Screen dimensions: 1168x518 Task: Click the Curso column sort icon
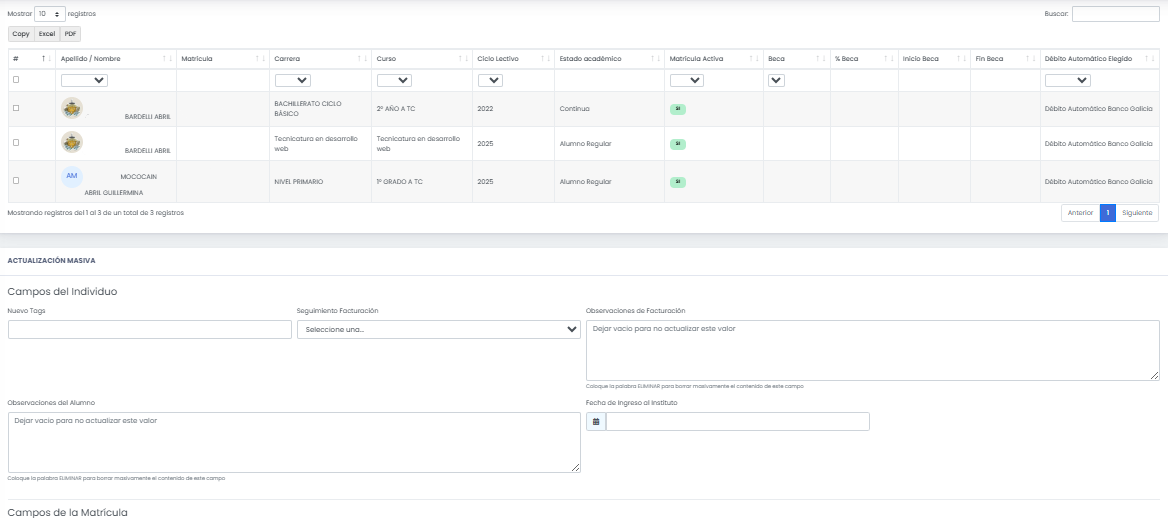tap(463, 59)
